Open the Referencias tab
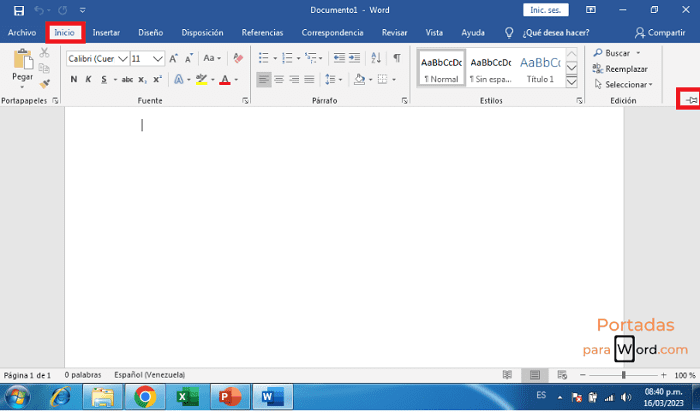The width and height of the screenshot is (700, 412). (262, 32)
